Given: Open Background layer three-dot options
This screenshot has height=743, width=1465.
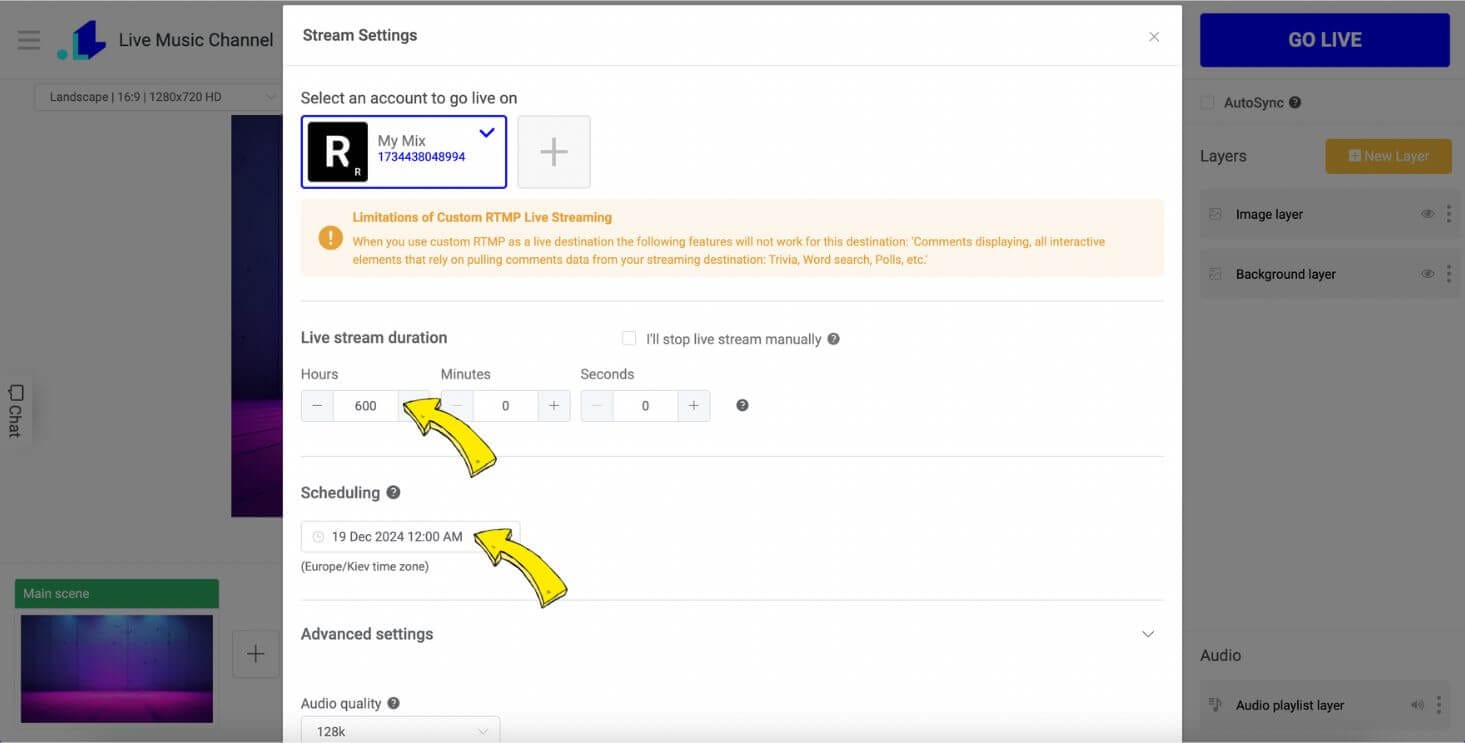Looking at the screenshot, I should [1448, 274].
